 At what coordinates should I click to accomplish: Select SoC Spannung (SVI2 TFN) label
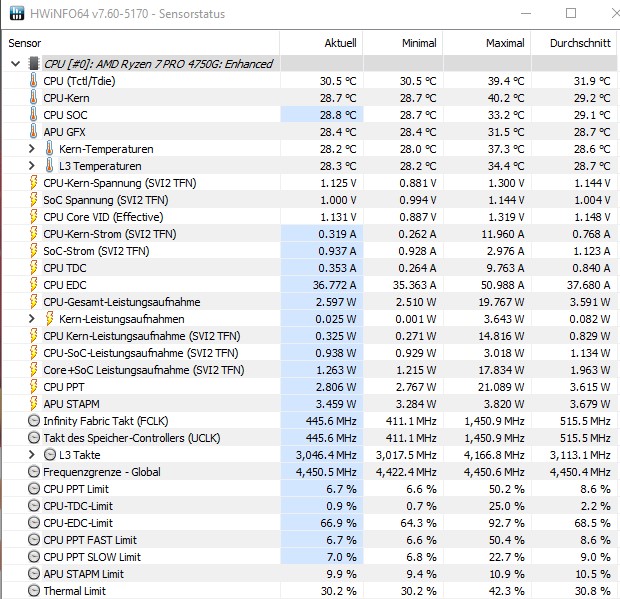106,200
